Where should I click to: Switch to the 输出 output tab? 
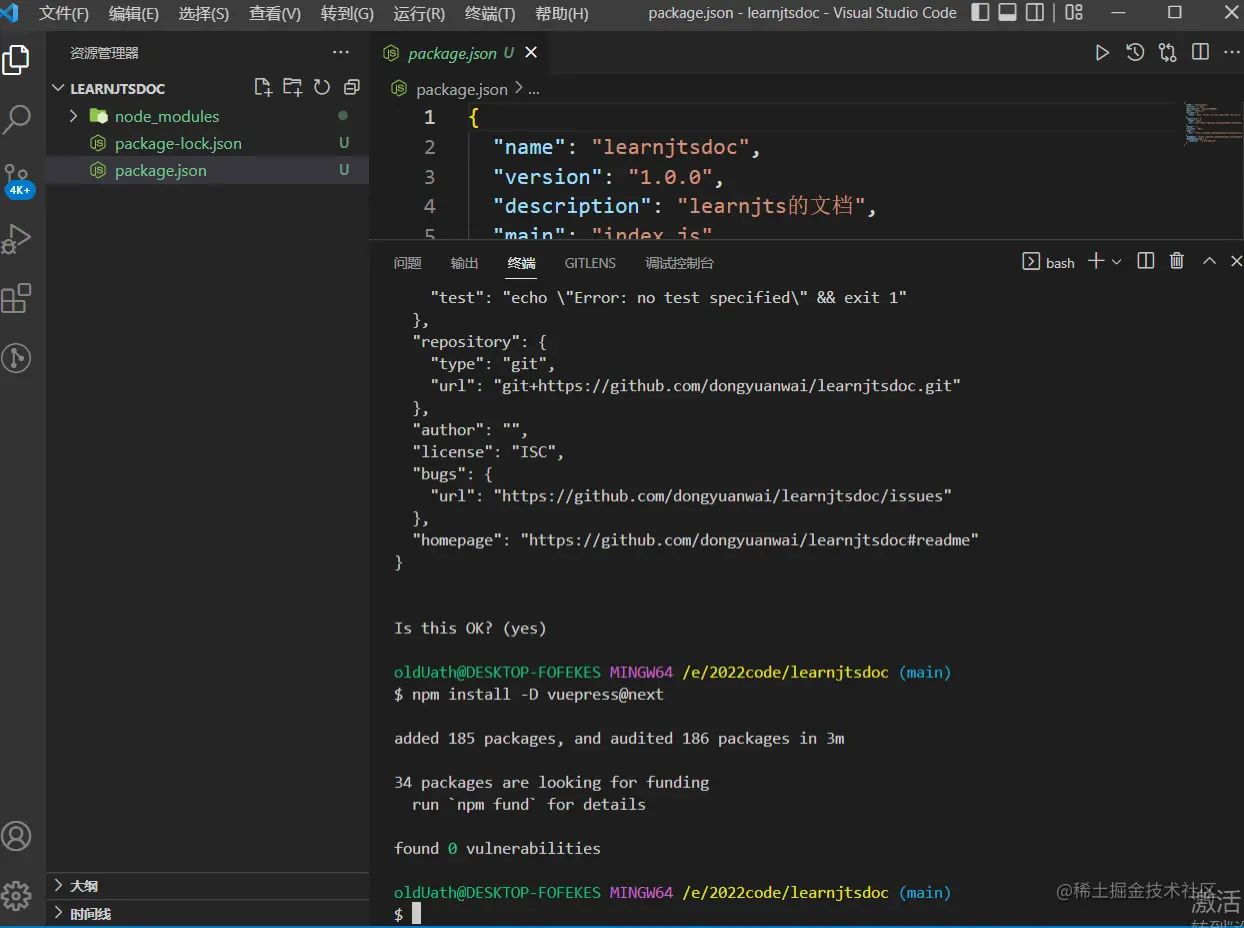click(x=465, y=263)
